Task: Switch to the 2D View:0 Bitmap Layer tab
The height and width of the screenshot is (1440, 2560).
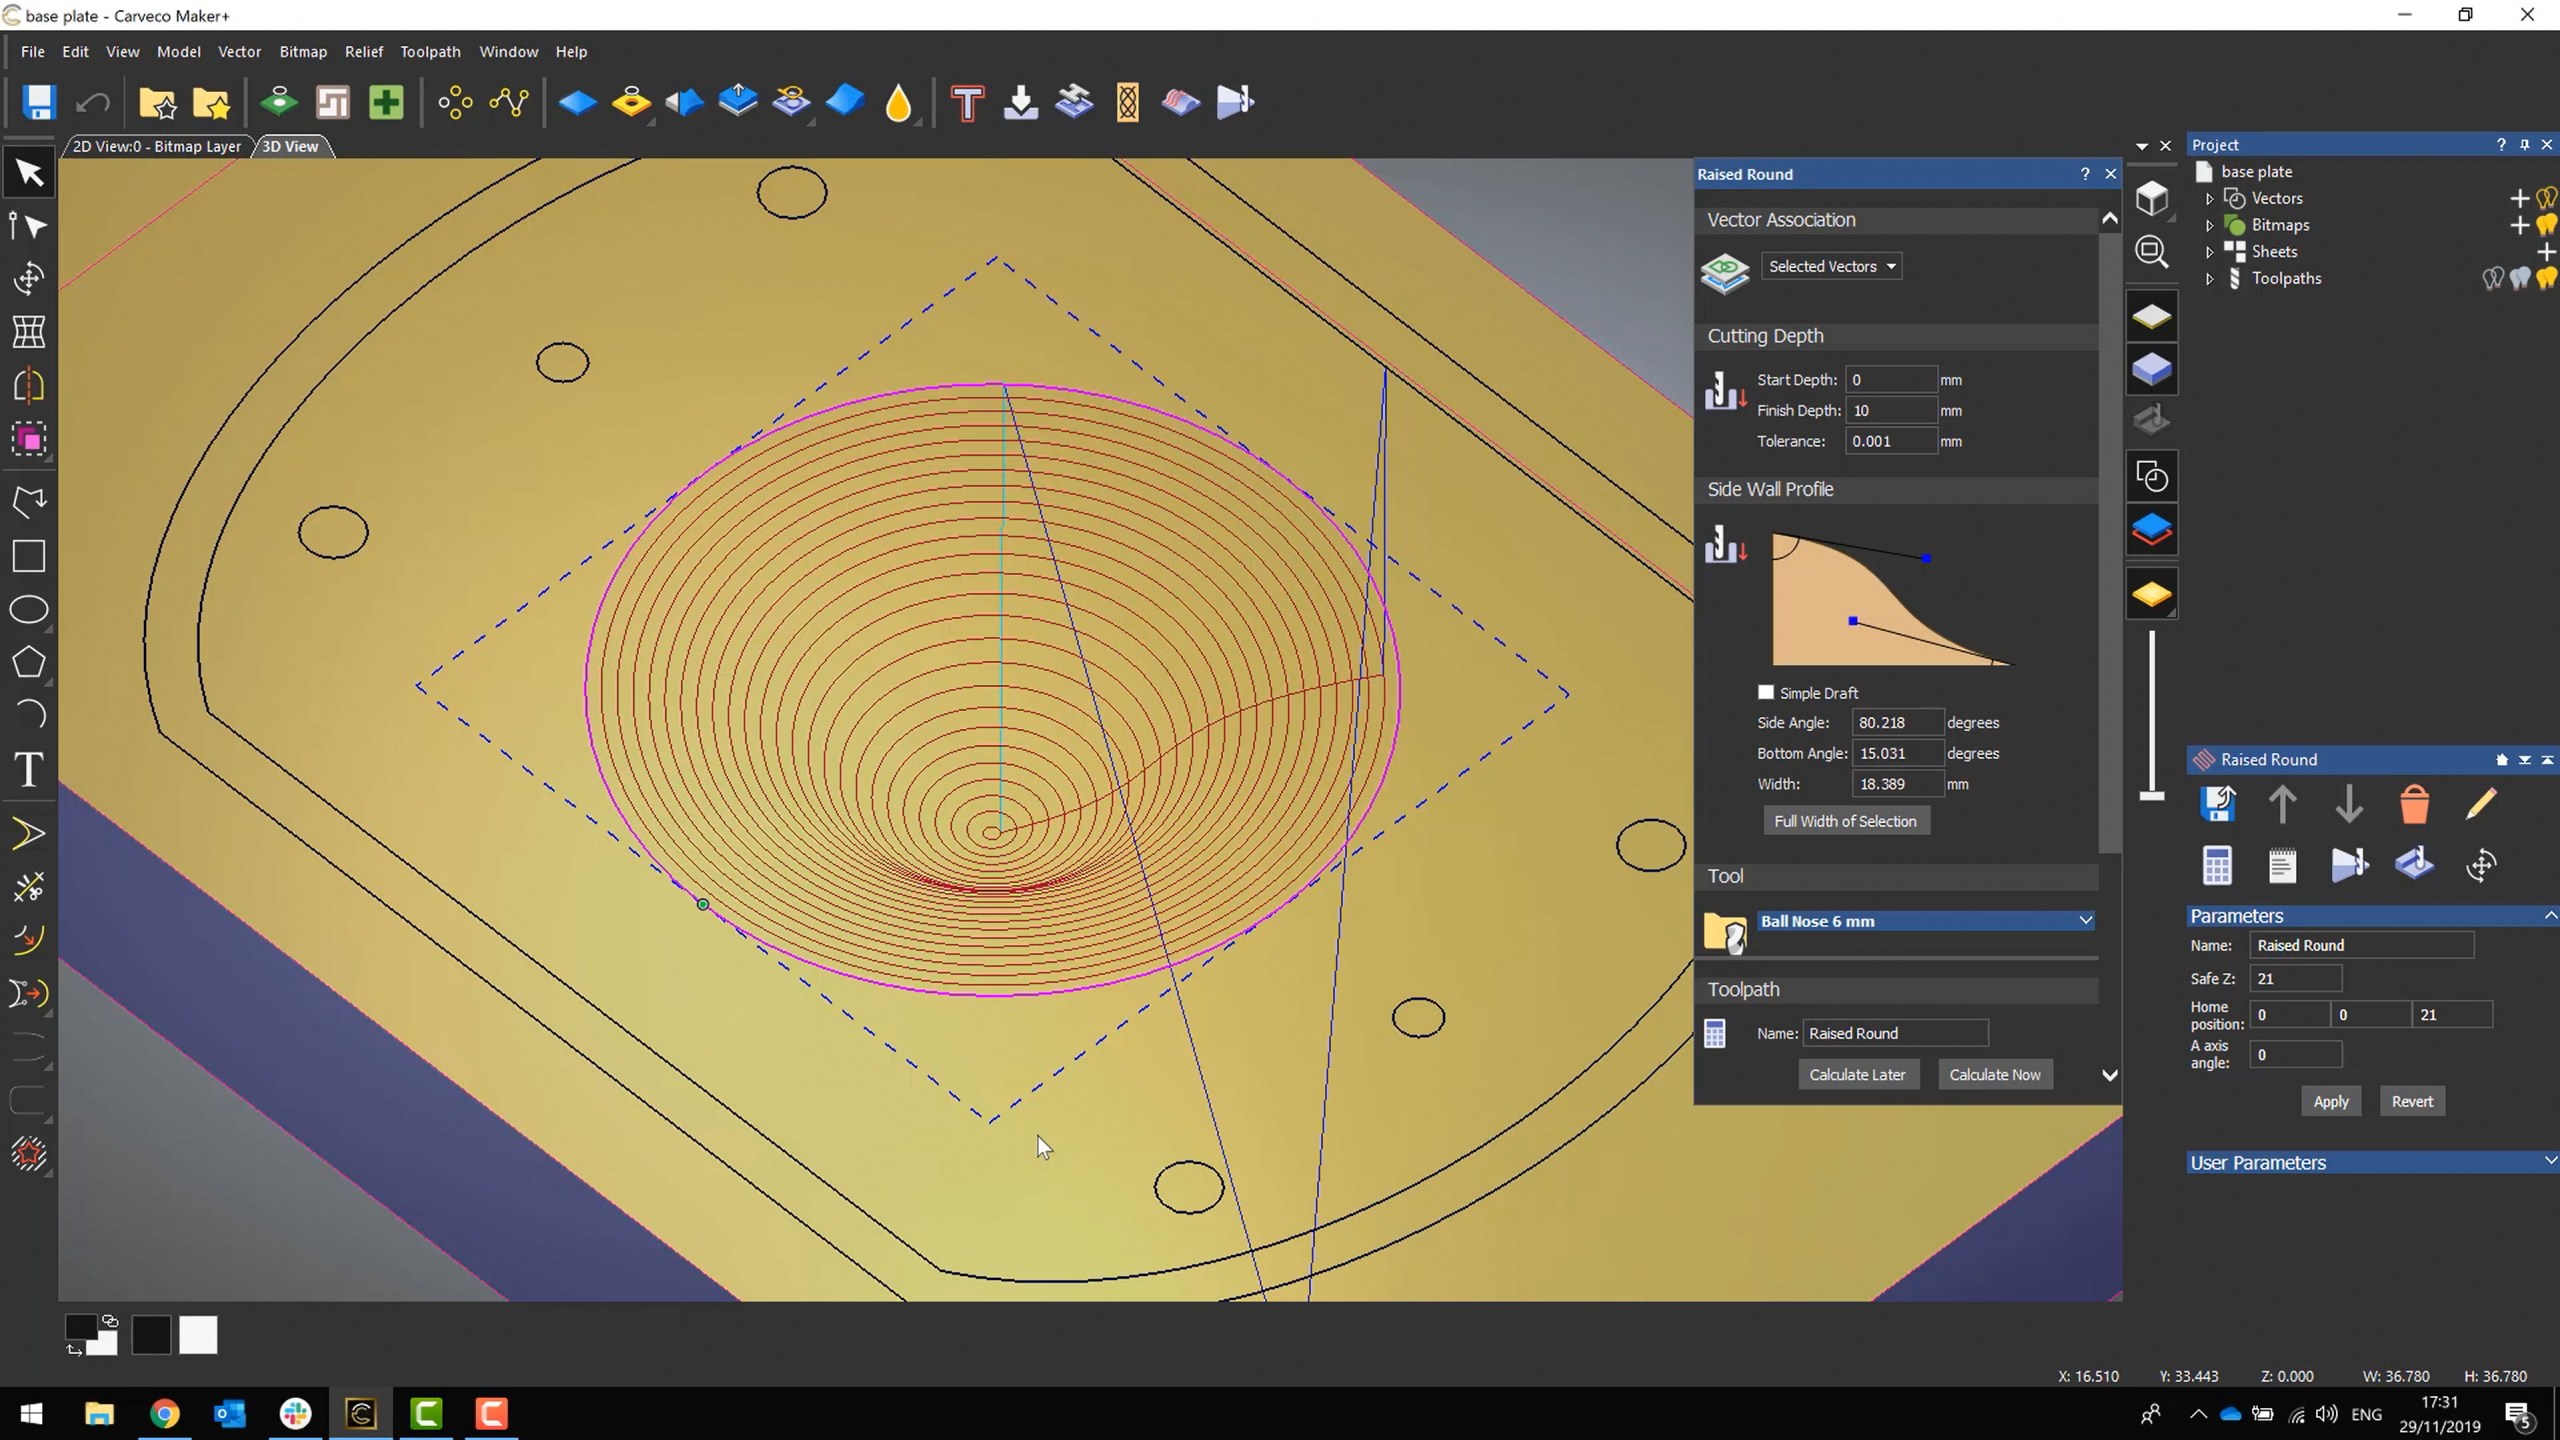Action: point(155,146)
